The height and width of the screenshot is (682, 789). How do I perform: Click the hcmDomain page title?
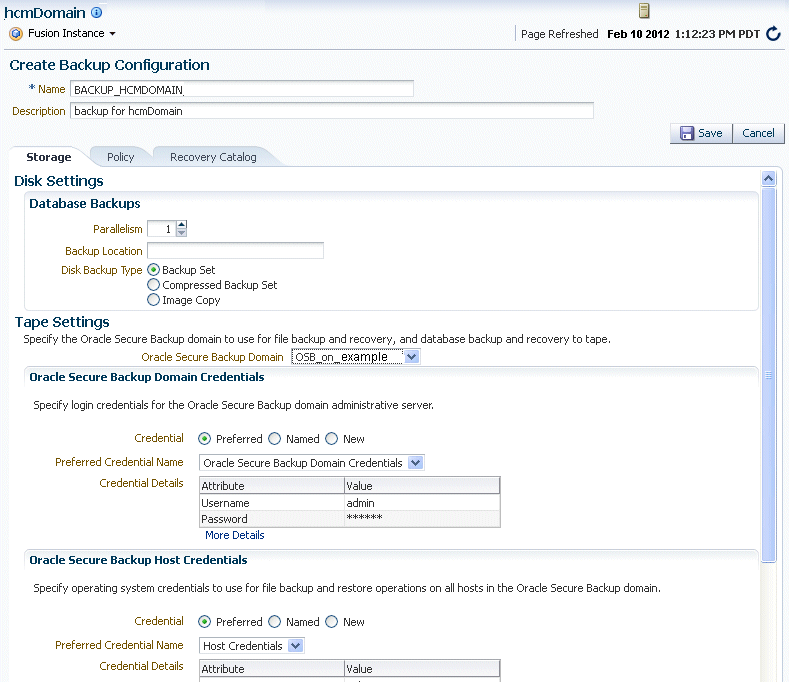coord(45,13)
